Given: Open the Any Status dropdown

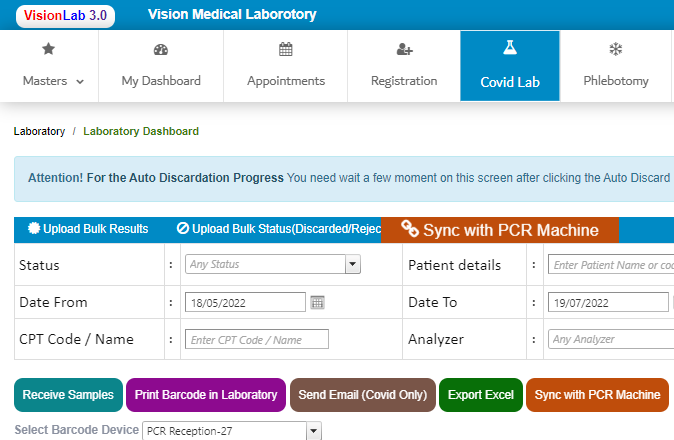Looking at the screenshot, I should 352,265.
